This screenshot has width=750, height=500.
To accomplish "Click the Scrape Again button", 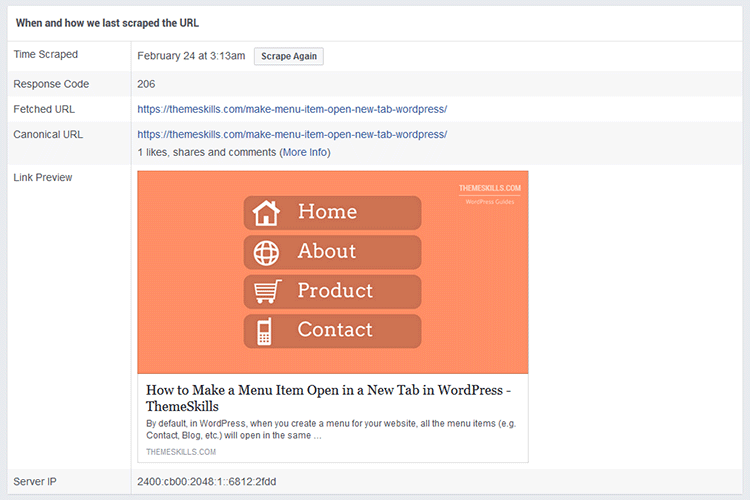I will click(x=288, y=56).
